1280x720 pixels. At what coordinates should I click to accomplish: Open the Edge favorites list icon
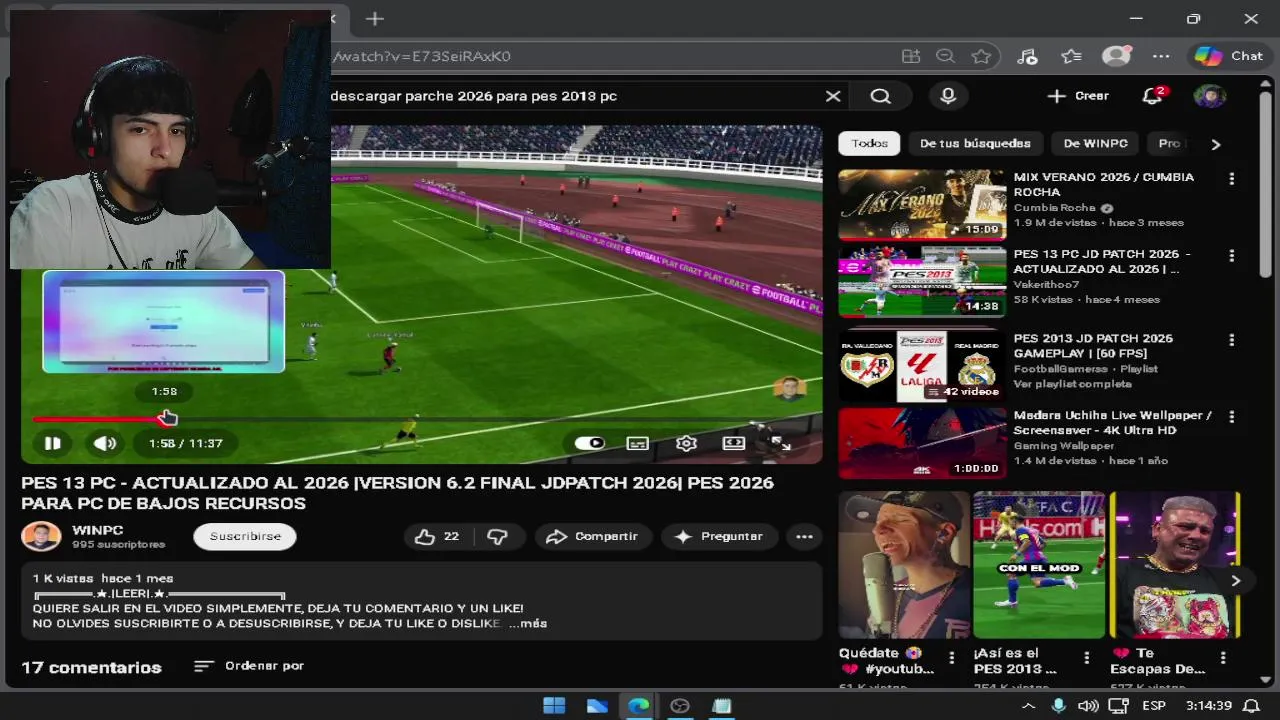[1072, 57]
